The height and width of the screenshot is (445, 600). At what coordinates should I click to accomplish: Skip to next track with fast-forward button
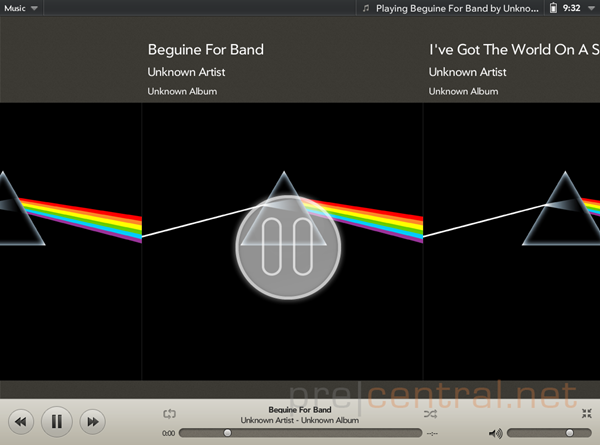point(92,422)
